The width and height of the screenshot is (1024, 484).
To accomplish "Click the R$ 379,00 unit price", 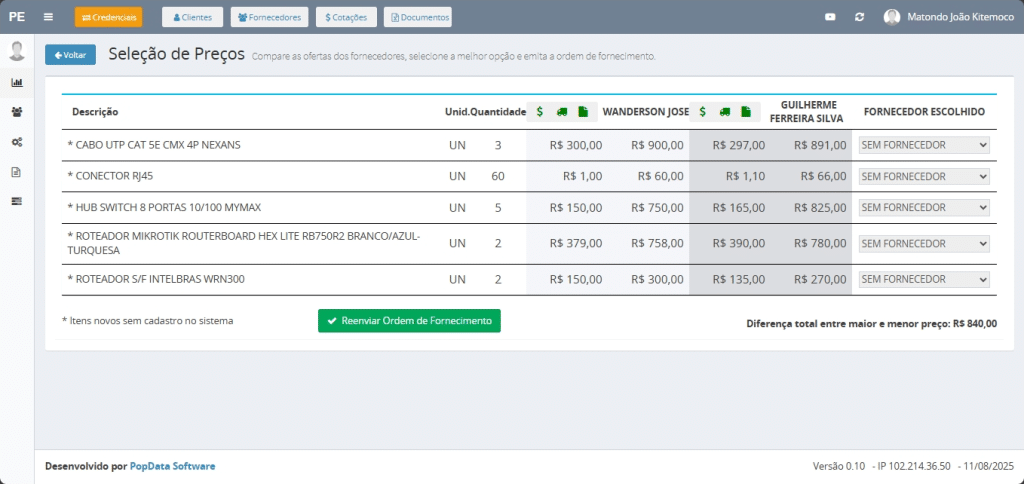I will pyautogui.click(x=576, y=244).
